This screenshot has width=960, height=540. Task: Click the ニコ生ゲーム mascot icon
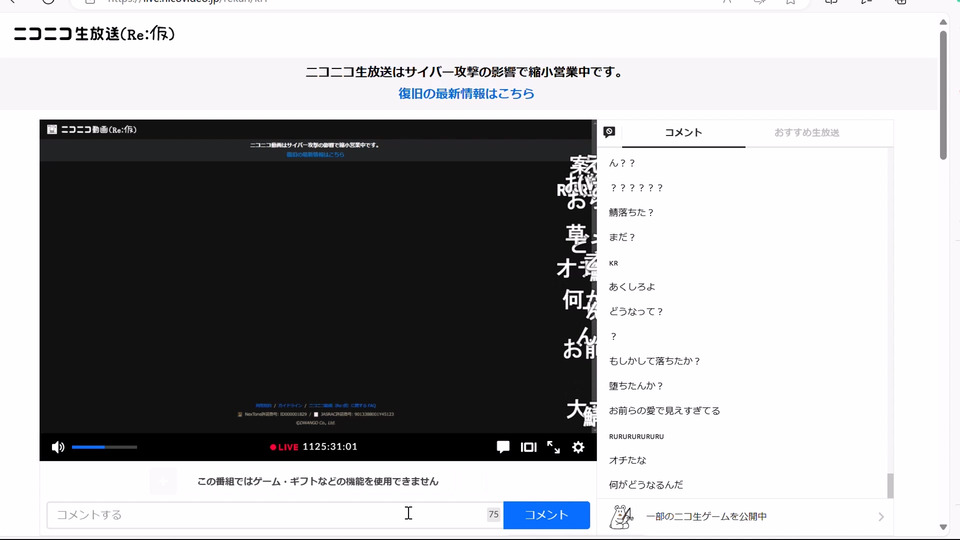coord(621,517)
